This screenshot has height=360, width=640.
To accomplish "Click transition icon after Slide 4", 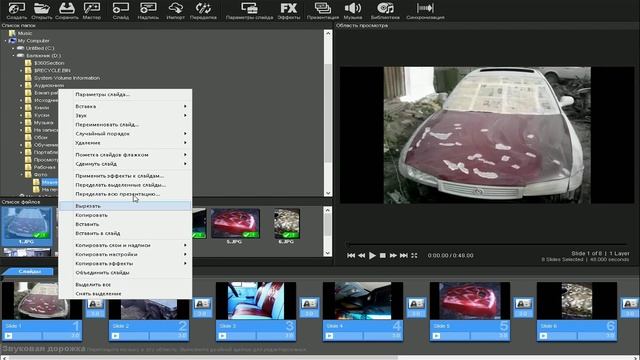I will click(x=416, y=307).
